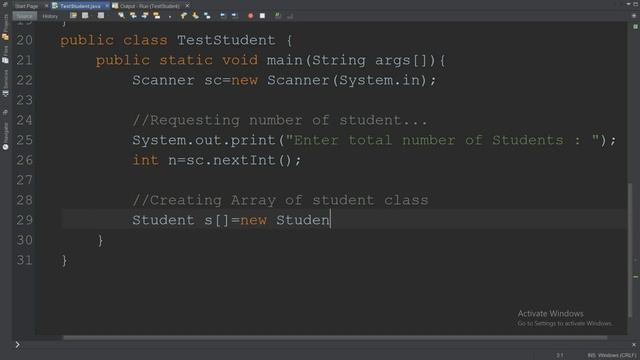Open the Files side panel
This screenshot has width=640, height=360.
(5, 54)
